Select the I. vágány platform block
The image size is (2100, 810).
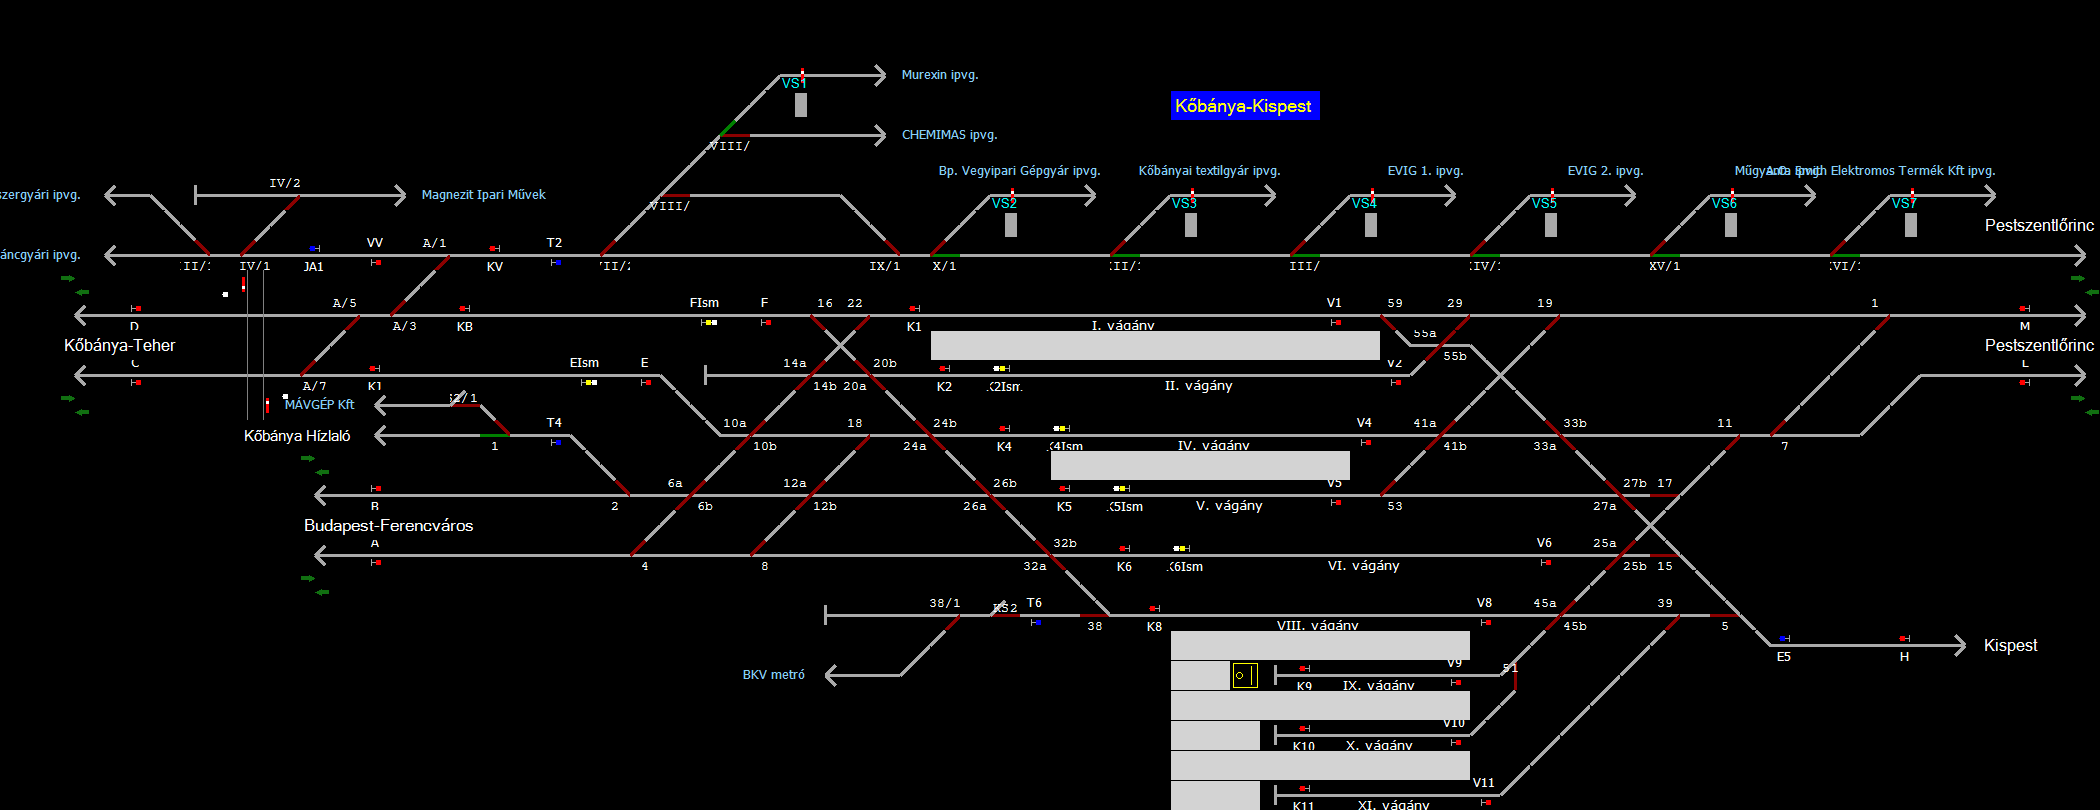coord(1154,345)
